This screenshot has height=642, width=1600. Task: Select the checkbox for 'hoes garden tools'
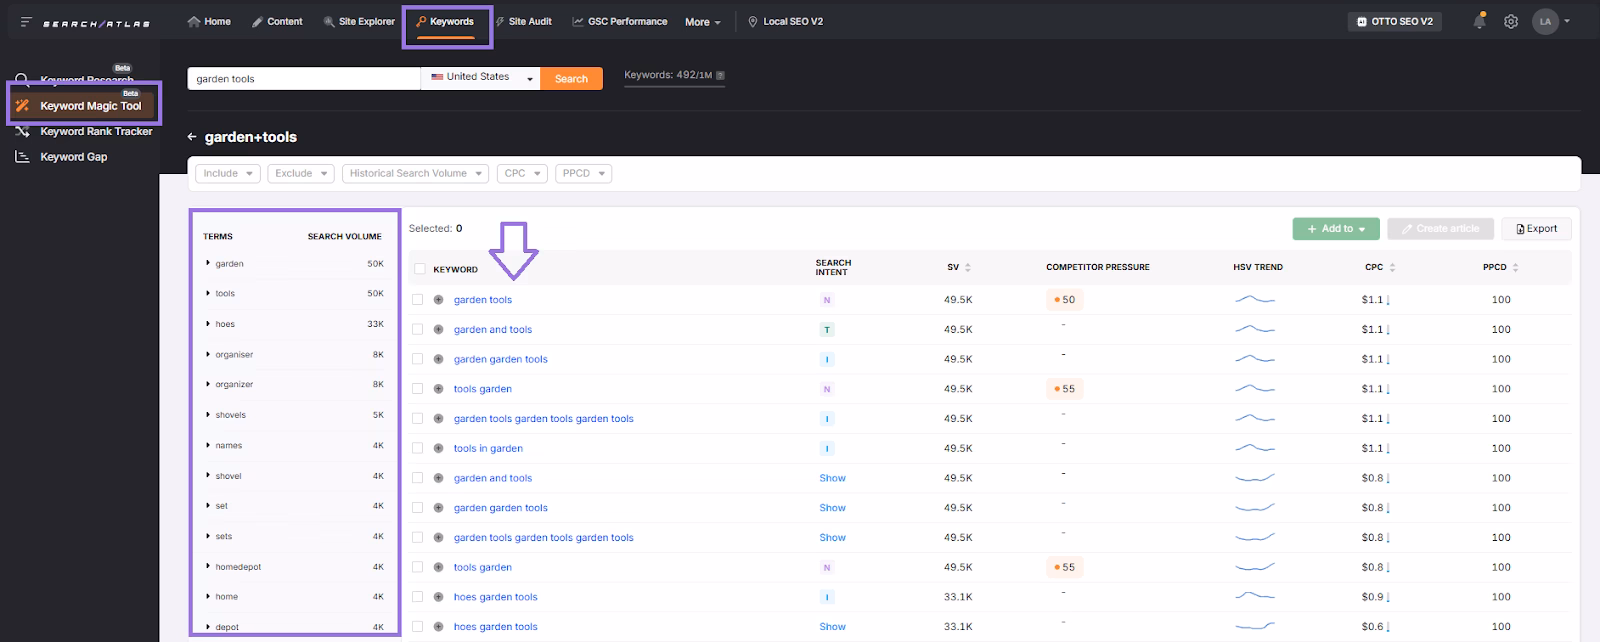pyautogui.click(x=418, y=597)
